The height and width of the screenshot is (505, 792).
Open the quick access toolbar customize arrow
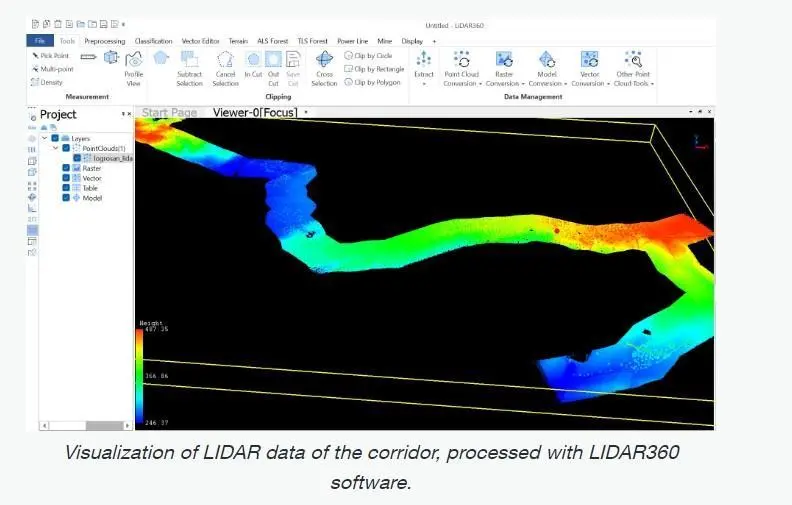[x=123, y=24]
